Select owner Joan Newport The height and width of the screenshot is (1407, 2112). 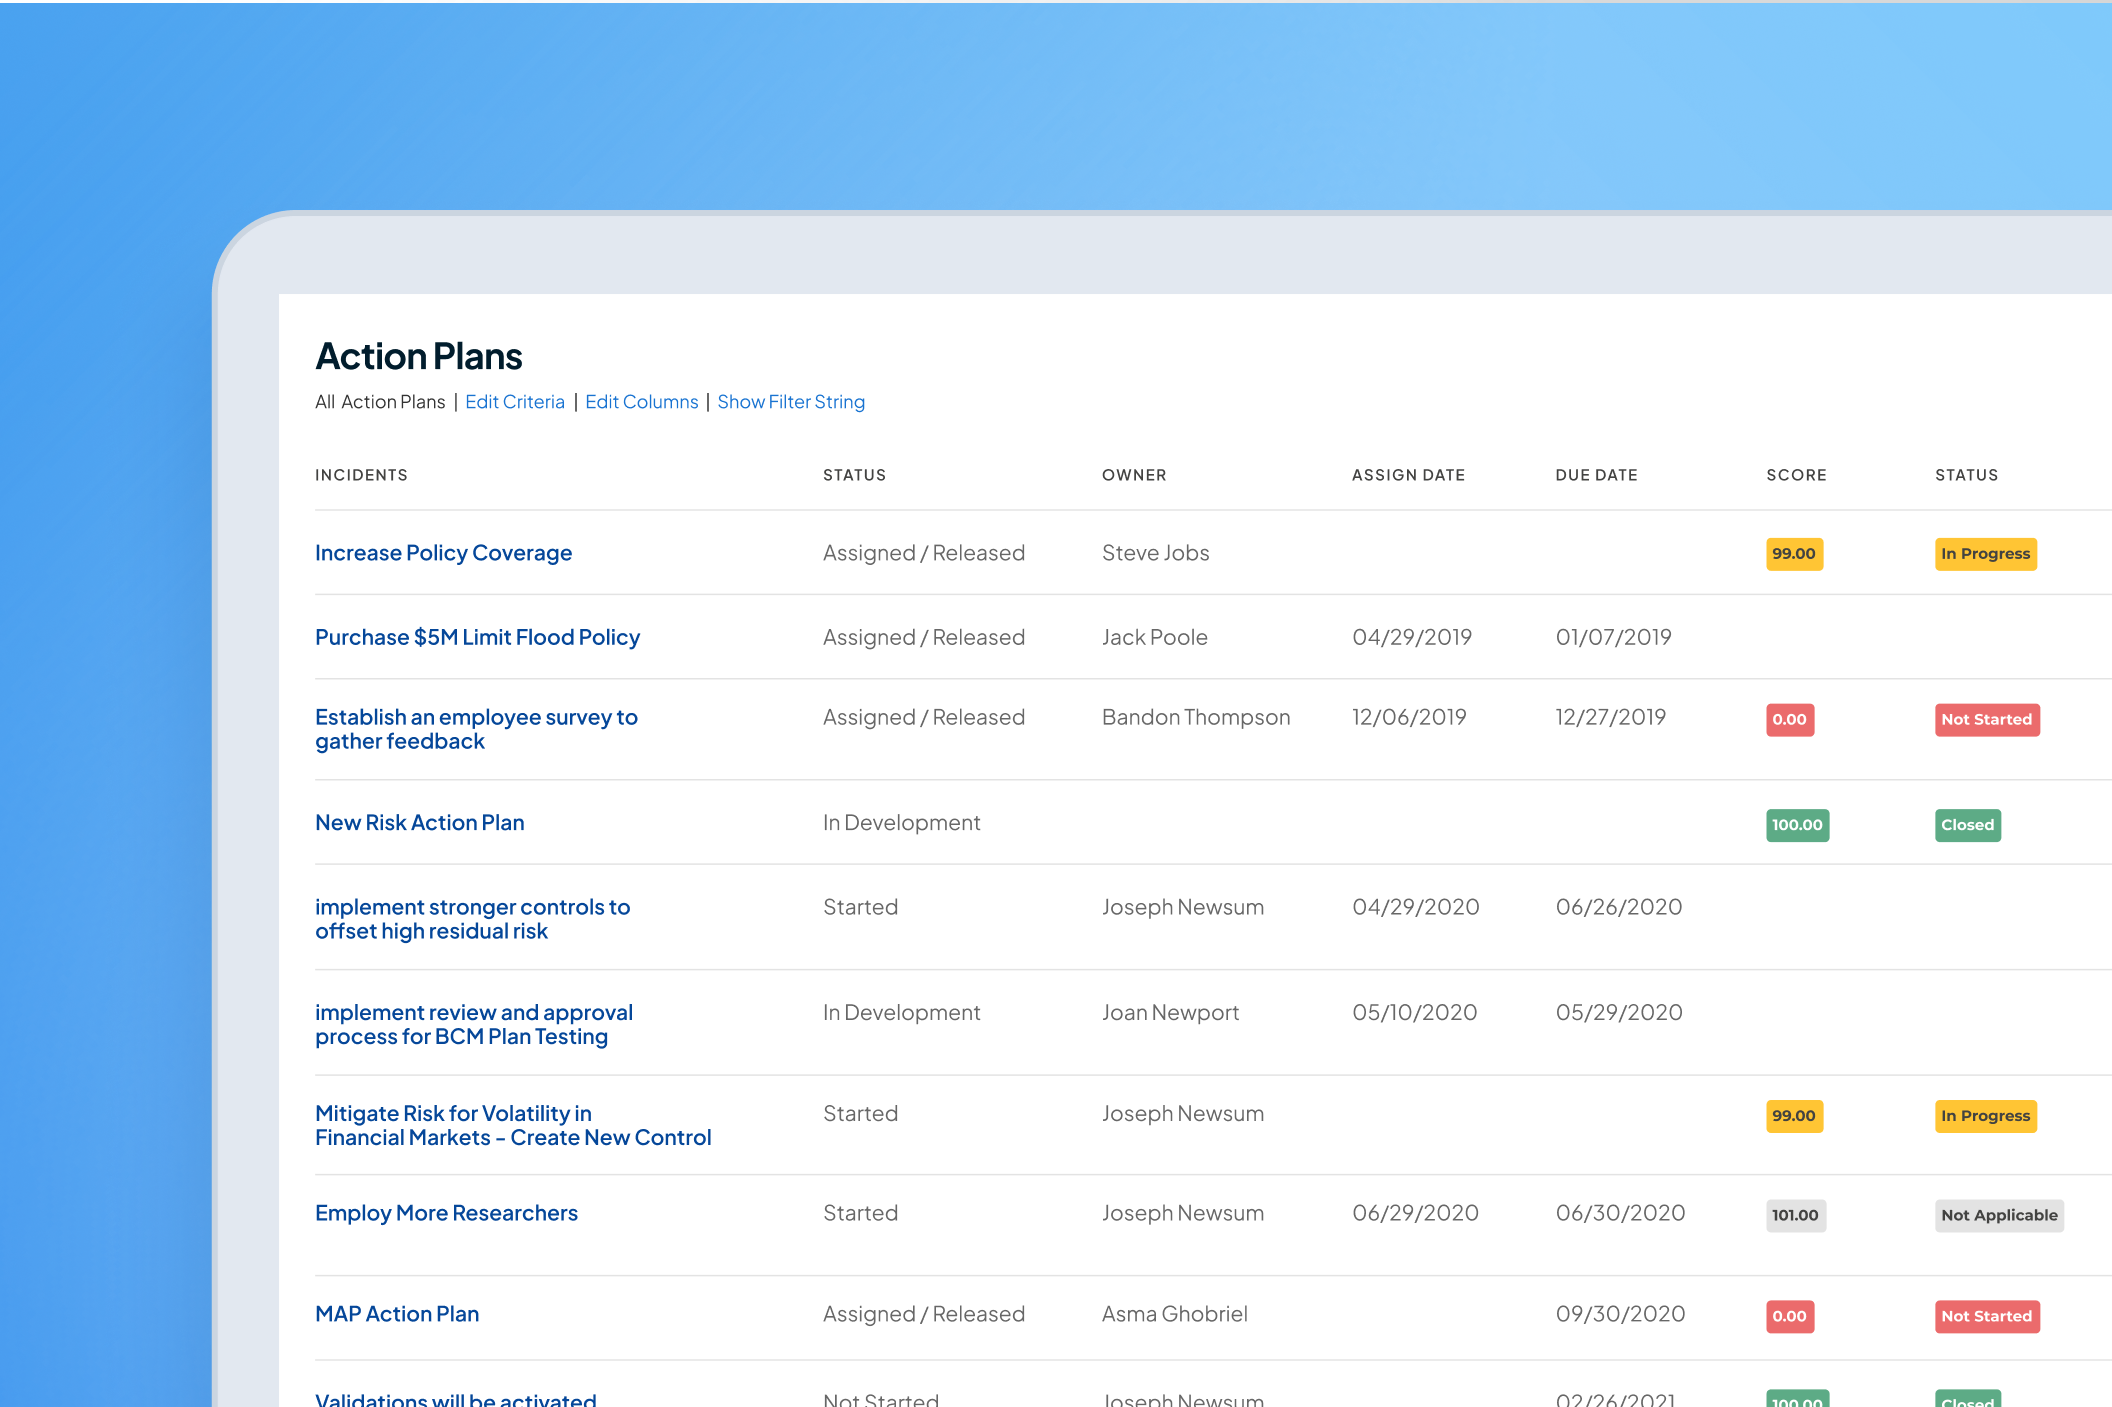click(x=1170, y=1012)
